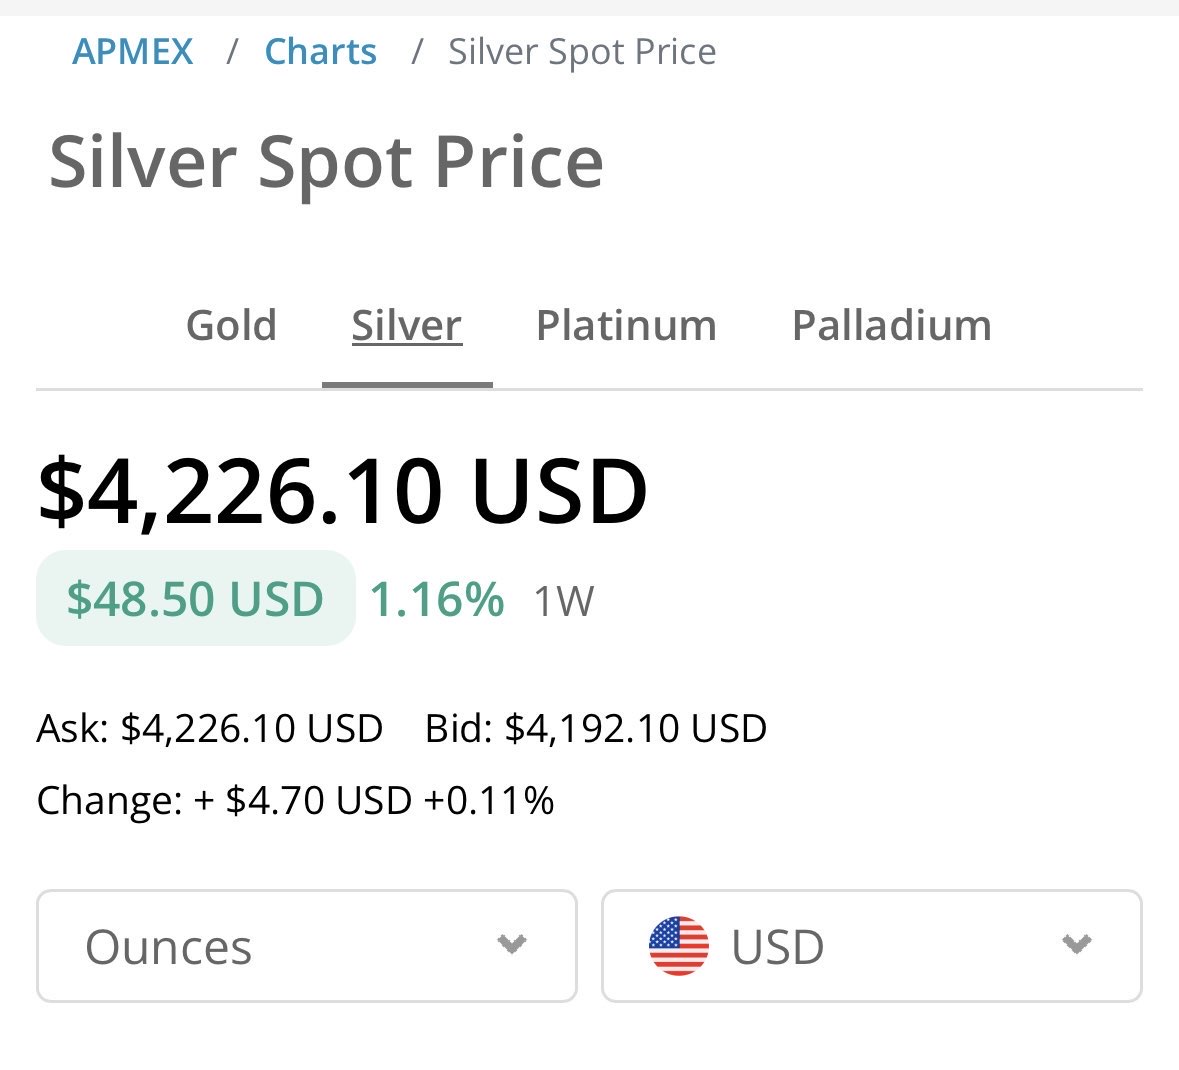1179x1070 pixels.
Task: Click the Ounces dropdown chevron arrow
Action: 512,944
